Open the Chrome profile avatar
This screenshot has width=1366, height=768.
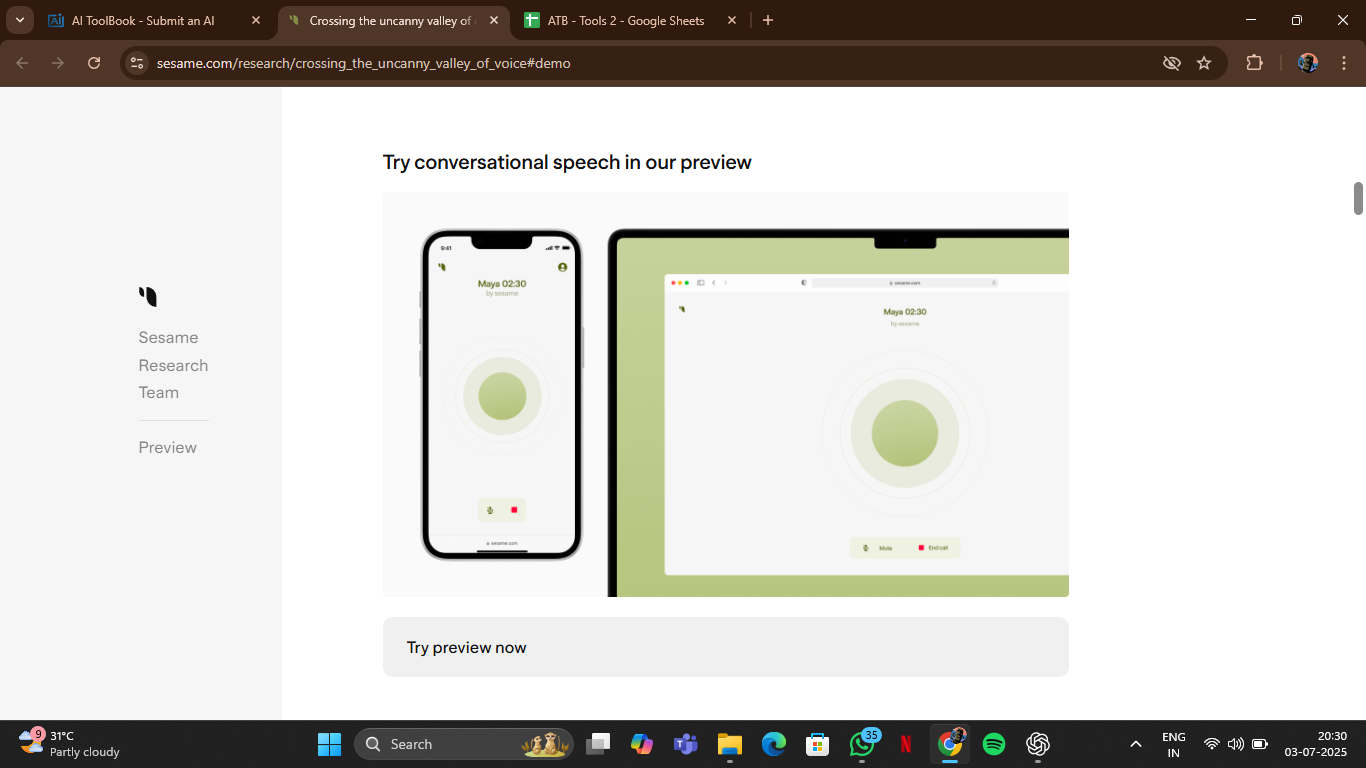tap(1308, 63)
